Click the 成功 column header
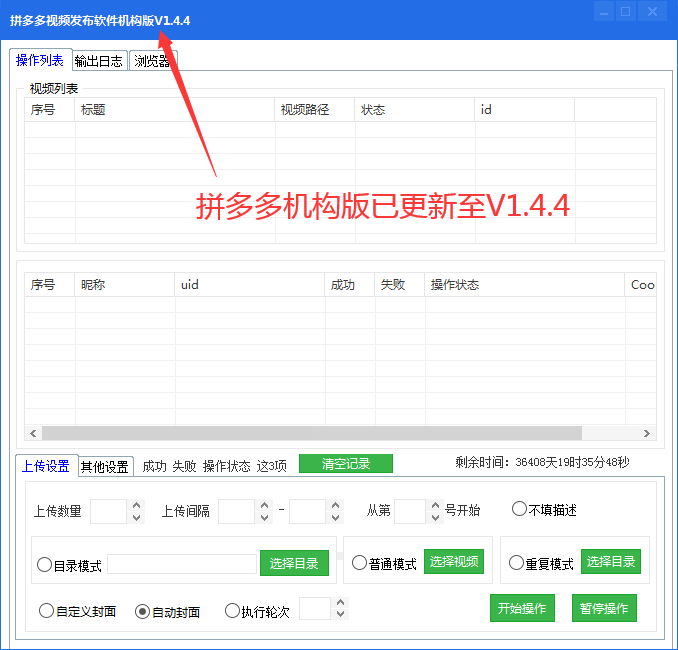 click(x=350, y=285)
